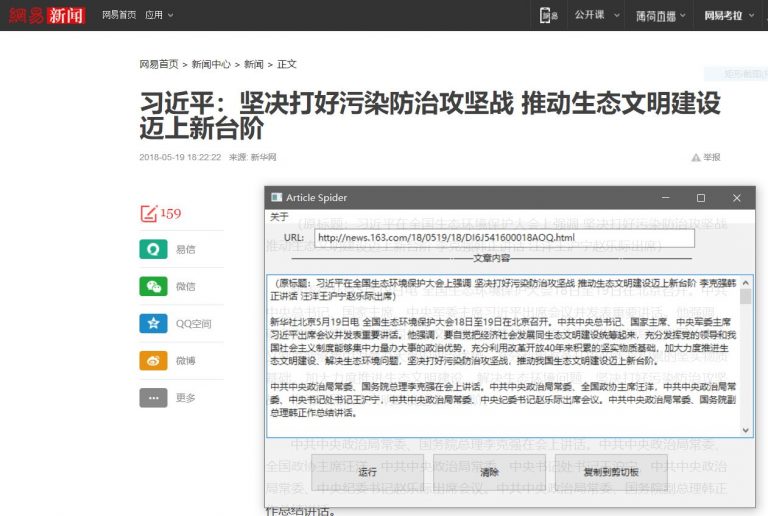
Task: Expand the 公开课 dropdown menu
Action: tap(594, 15)
